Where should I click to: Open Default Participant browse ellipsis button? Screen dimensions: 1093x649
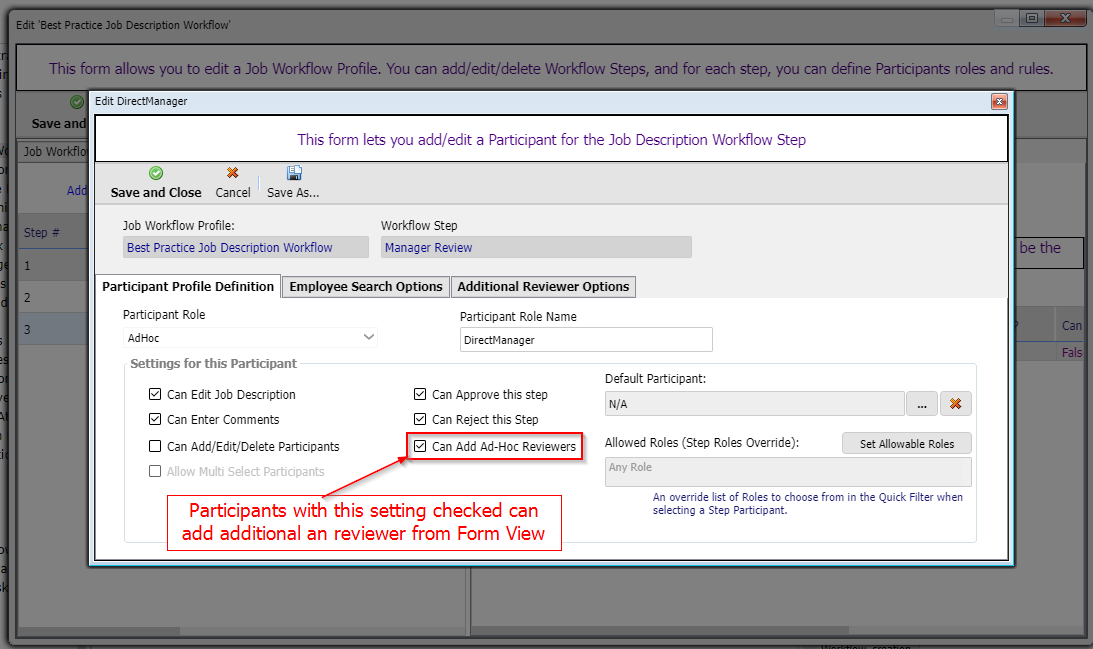tap(921, 404)
